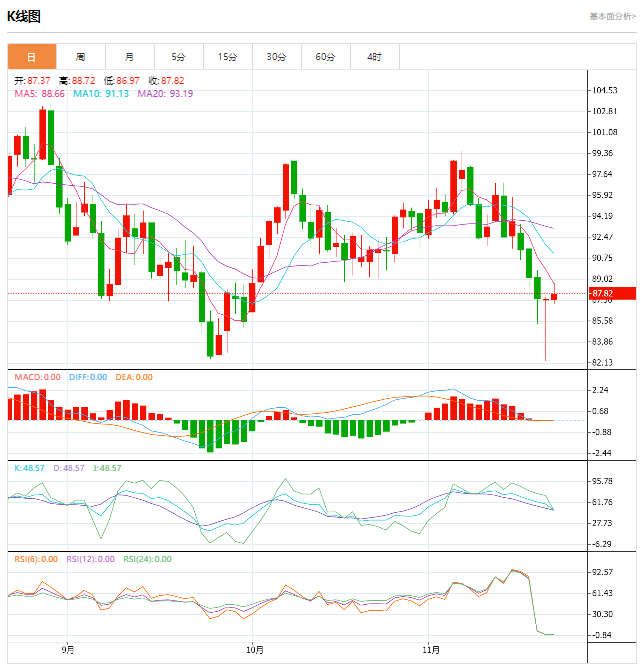Click the 104.53 price axis value
Viewport: 641px width, 670px height.
click(604, 90)
